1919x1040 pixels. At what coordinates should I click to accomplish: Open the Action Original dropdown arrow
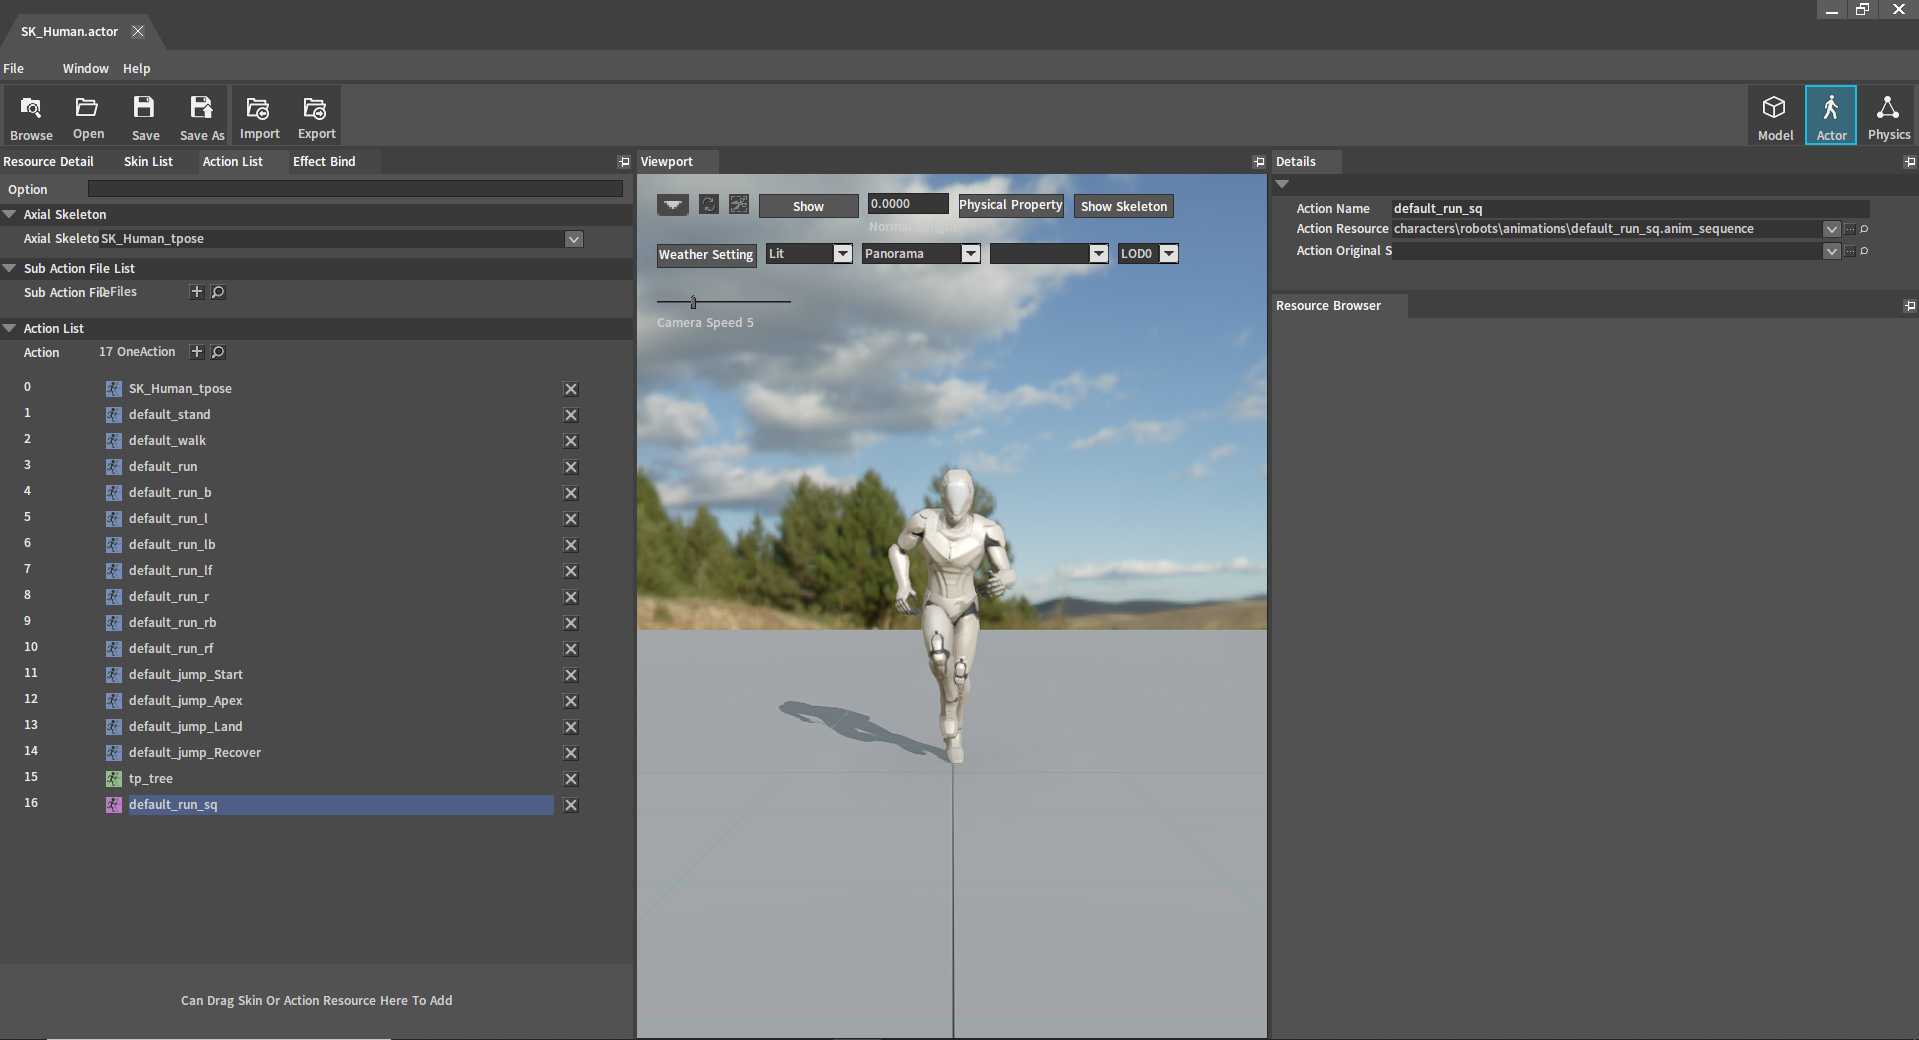point(1832,251)
